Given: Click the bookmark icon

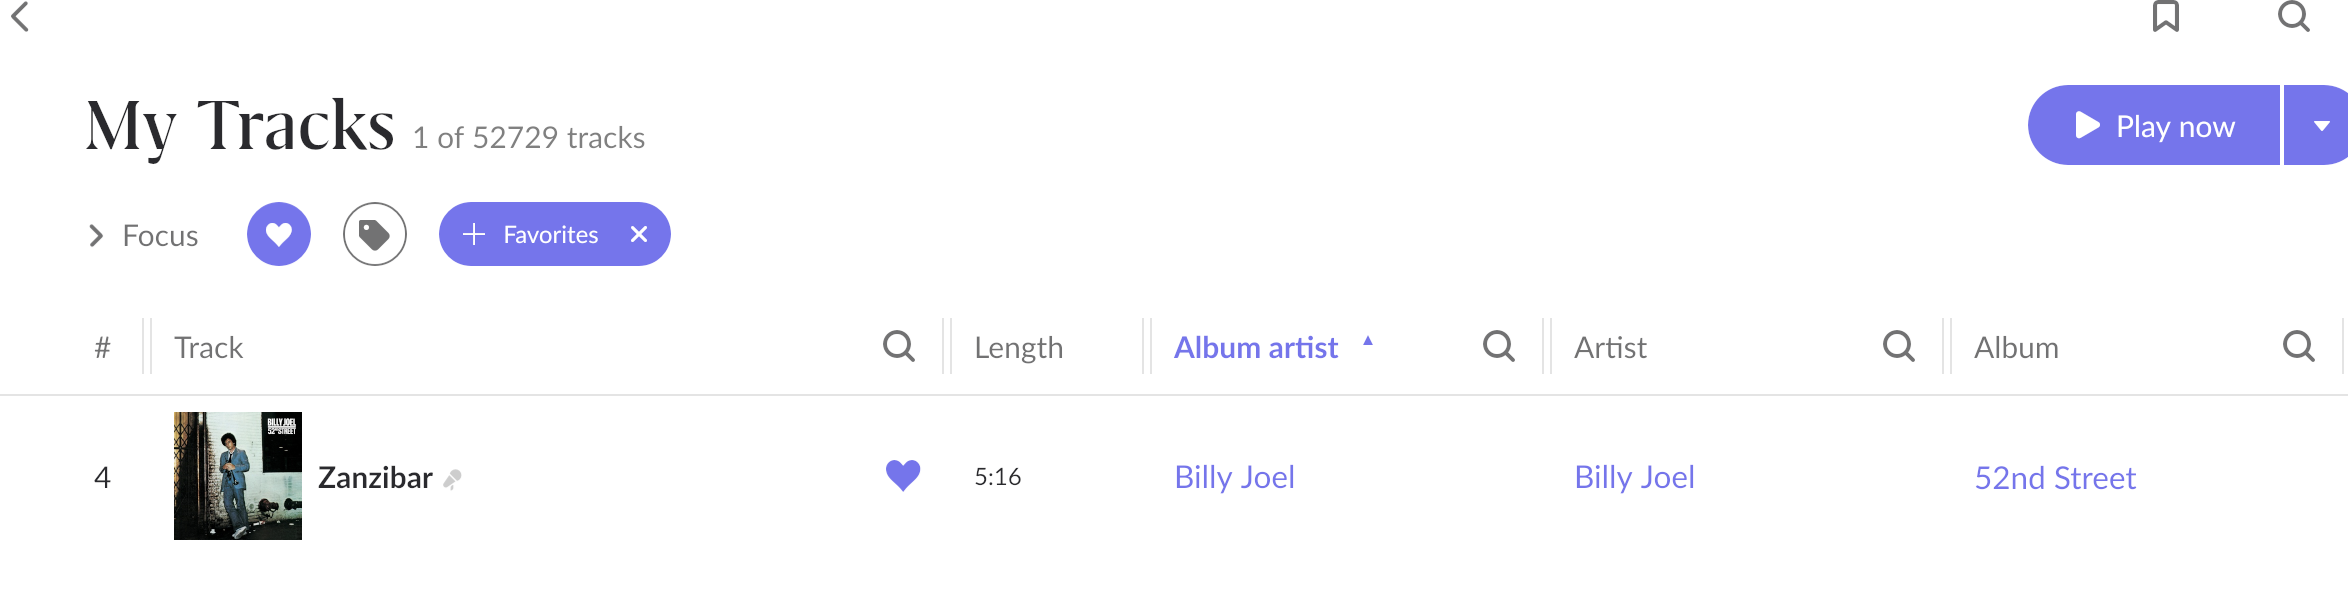Looking at the screenshot, I should 2166,16.
